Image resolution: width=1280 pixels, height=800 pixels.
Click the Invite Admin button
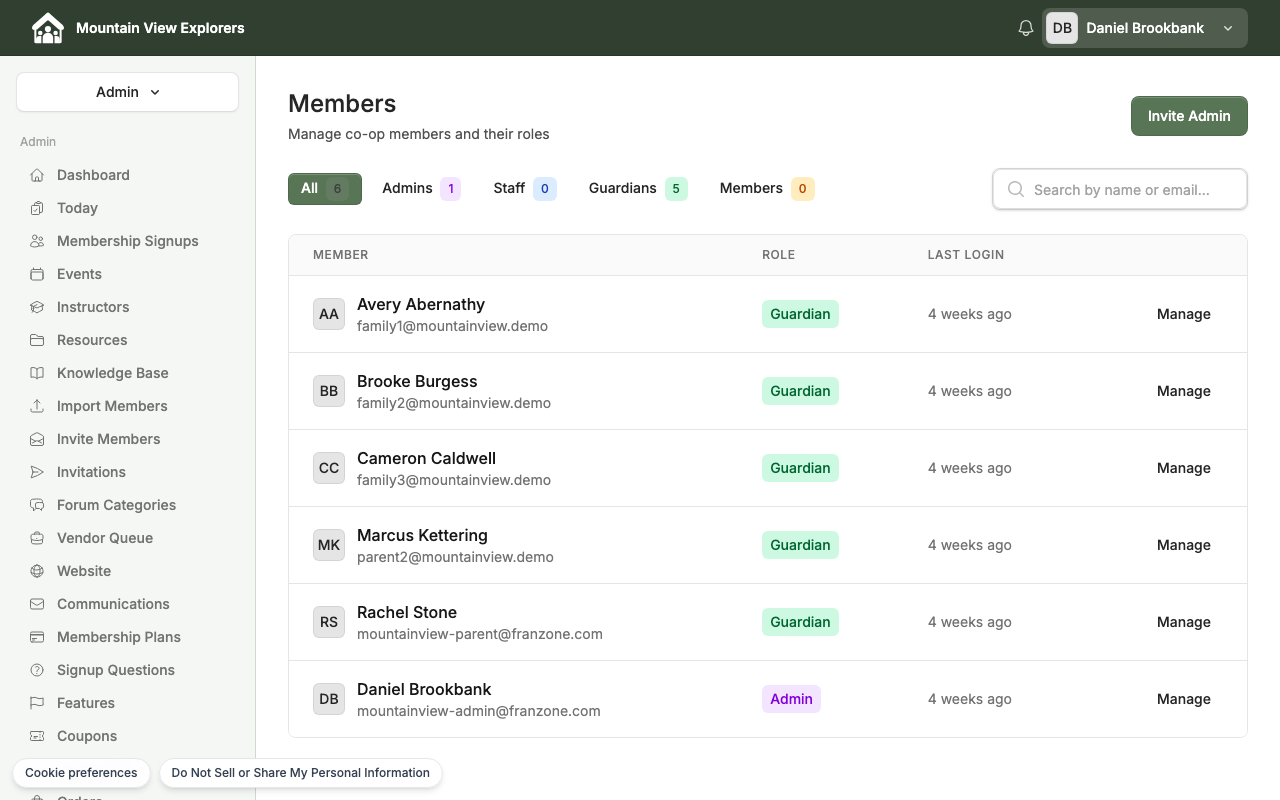1189,116
